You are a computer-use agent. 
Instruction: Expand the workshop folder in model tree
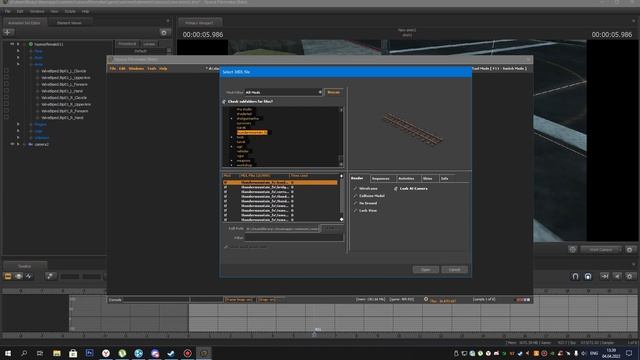(x=231, y=165)
